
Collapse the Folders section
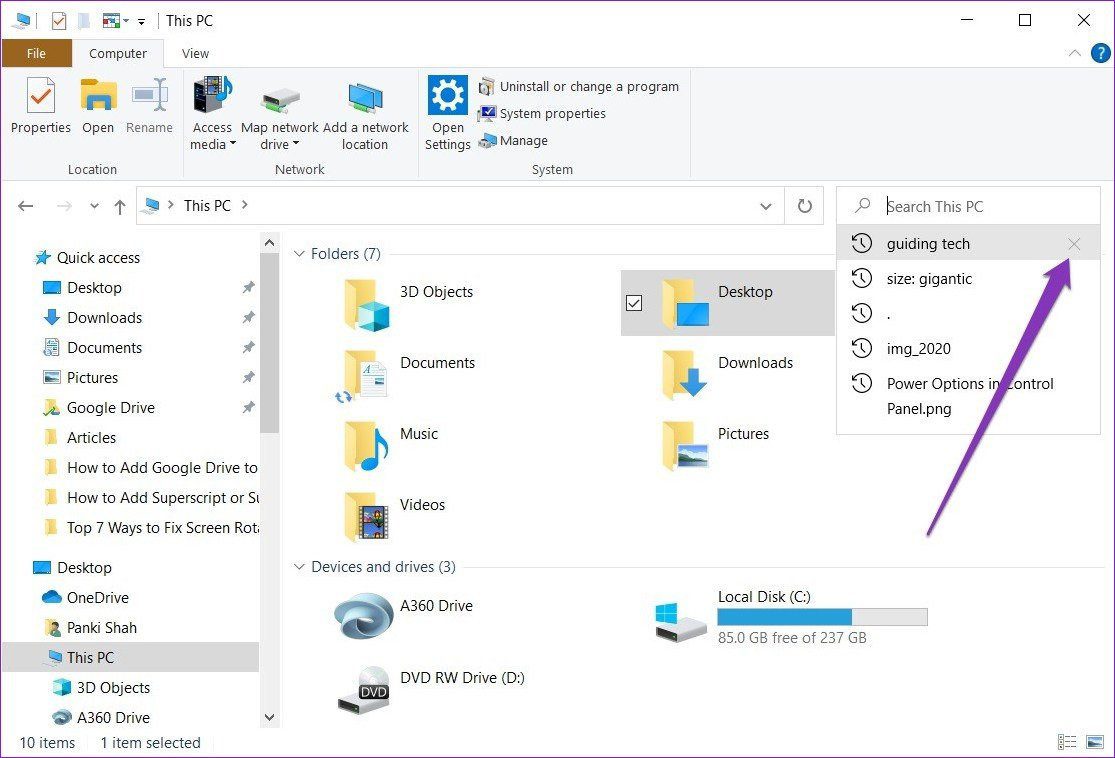click(x=299, y=253)
